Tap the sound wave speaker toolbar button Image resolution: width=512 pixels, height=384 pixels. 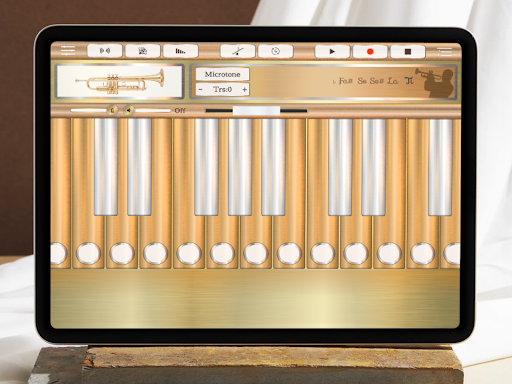click(x=105, y=51)
